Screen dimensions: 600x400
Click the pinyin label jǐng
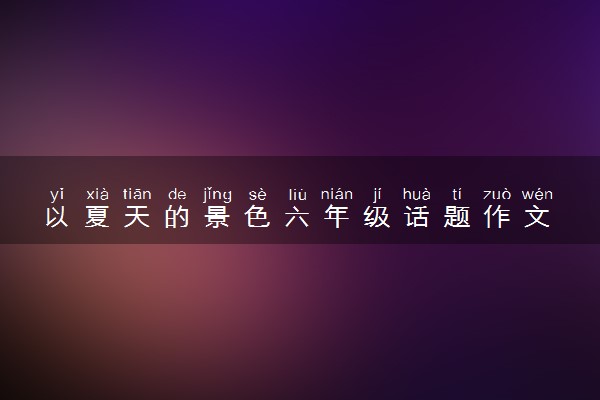point(217,195)
